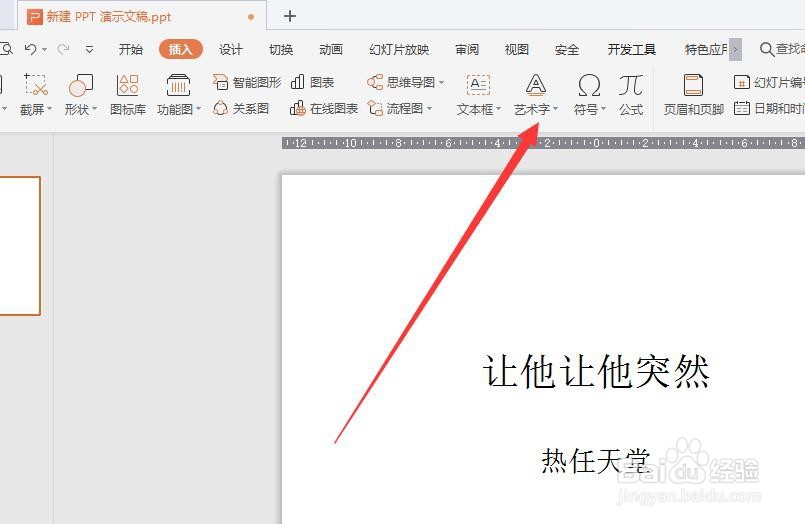
Task: Open the 安全 tab
Action: click(x=567, y=49)
